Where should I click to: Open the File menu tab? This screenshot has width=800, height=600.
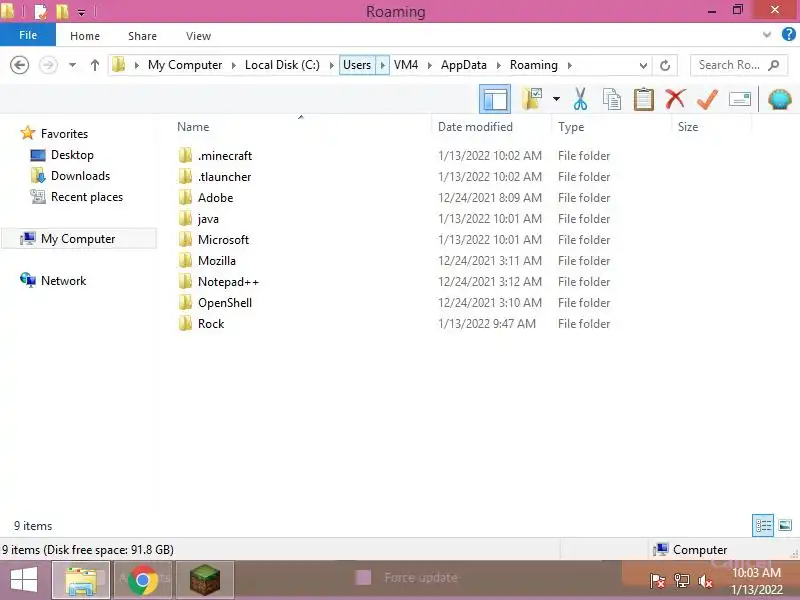pyautogui.click(x=28, y=35)
